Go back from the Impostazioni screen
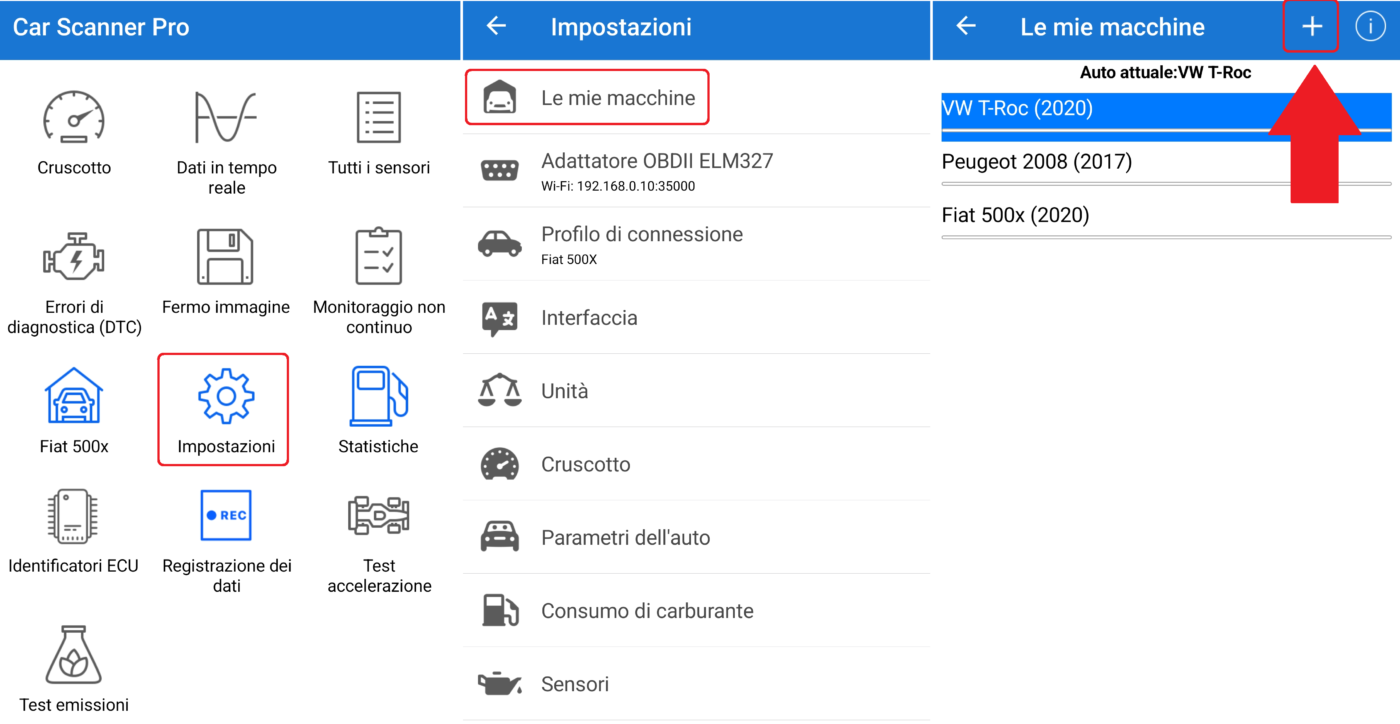1400x724 pixels. pos(496,27)
